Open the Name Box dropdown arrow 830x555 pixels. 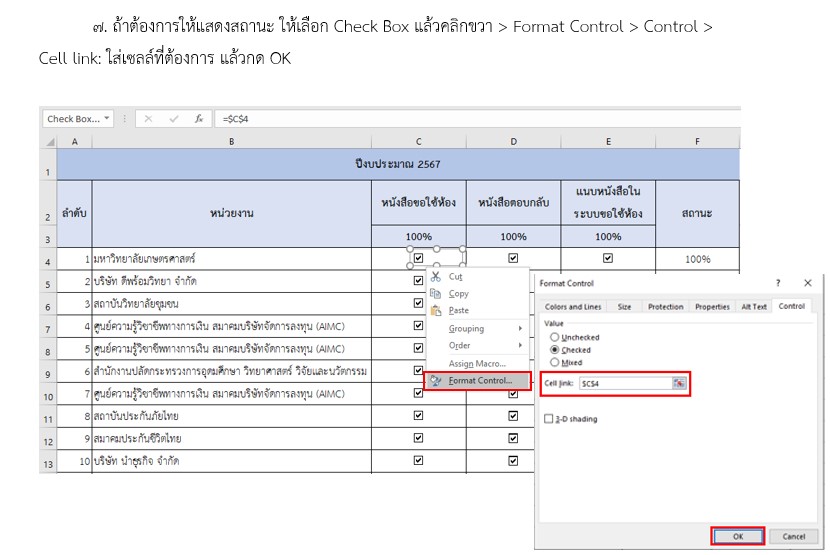coord(107,118)
